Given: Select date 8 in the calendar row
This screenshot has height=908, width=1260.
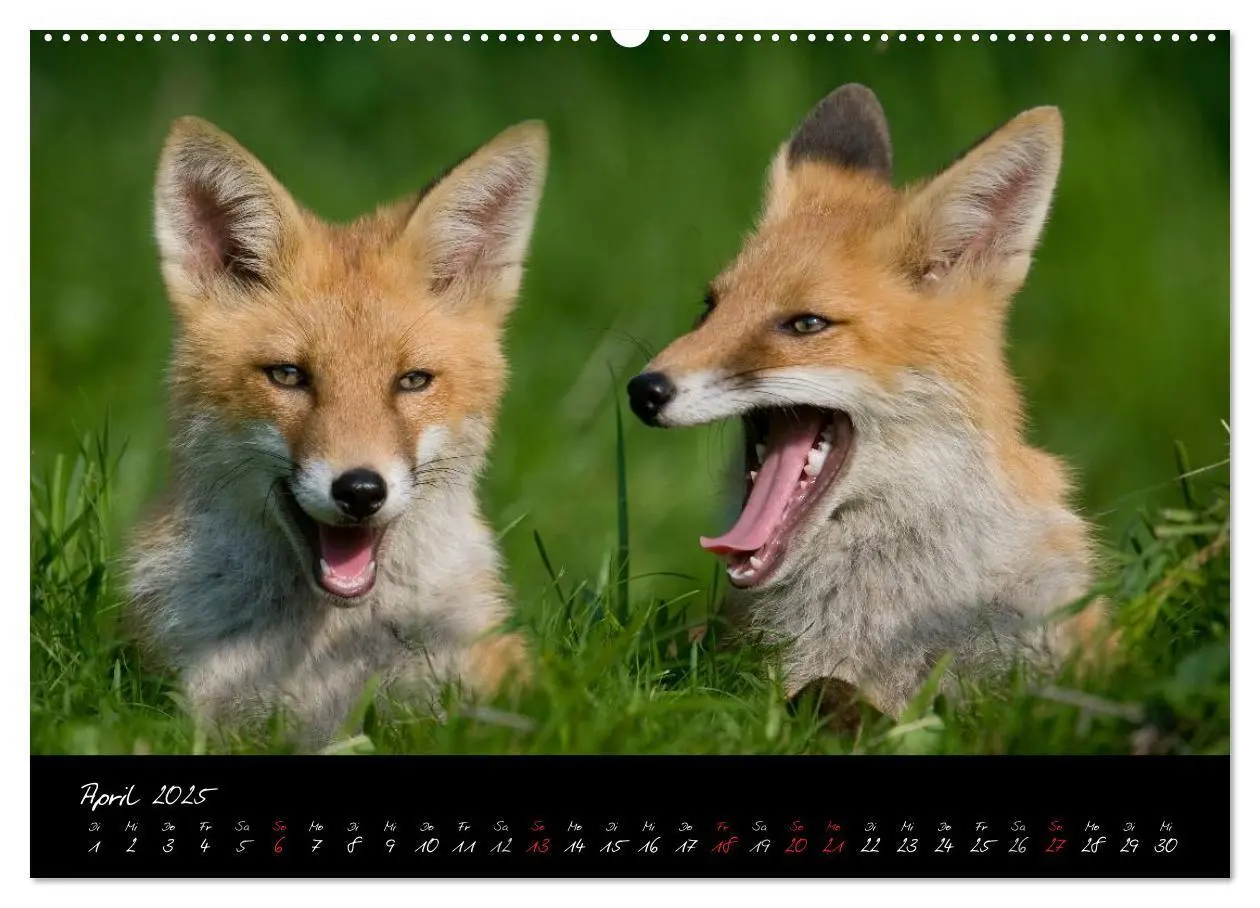Looking at the screenshot, I should point(353,846).
